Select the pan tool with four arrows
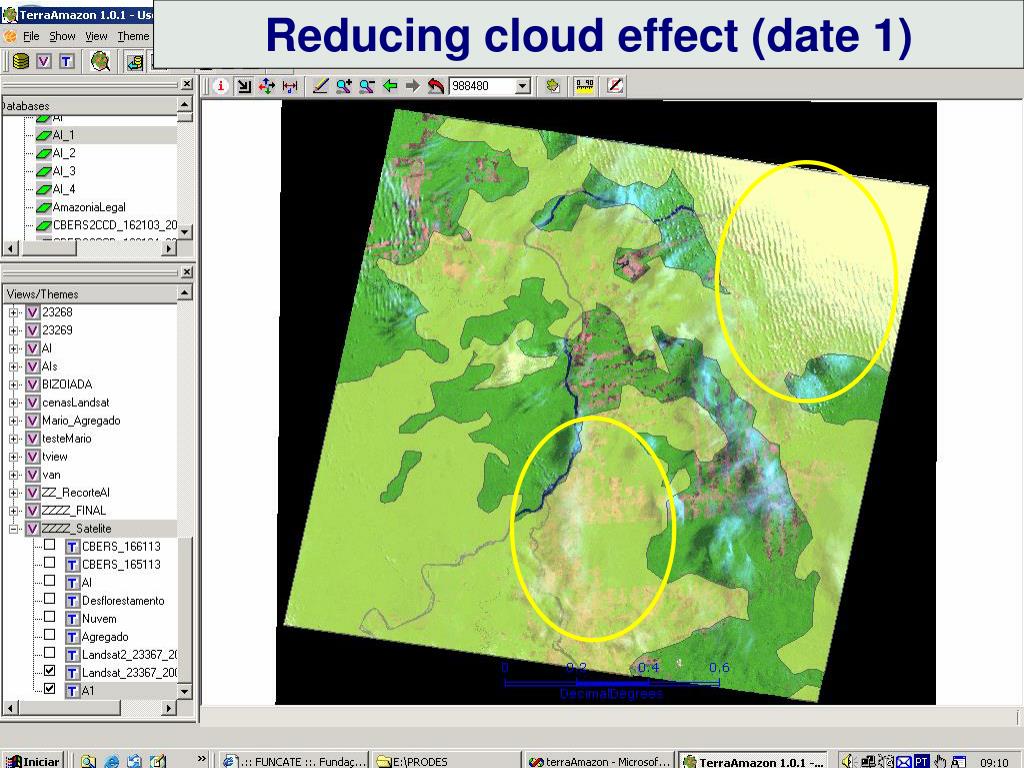Screen dimensions: 1024x768 266,86
